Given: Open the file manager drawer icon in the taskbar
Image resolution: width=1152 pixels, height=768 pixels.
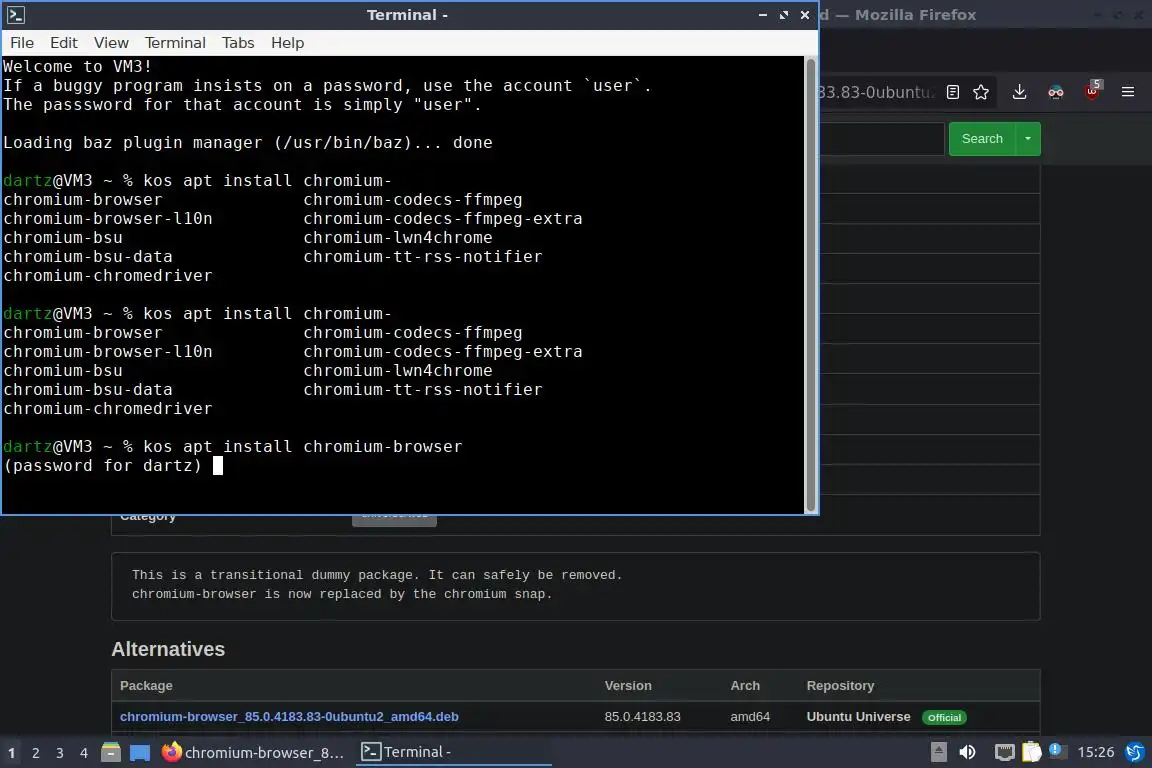Looking at the screenshot, I should pyautogui.click(x=111, y=753).
